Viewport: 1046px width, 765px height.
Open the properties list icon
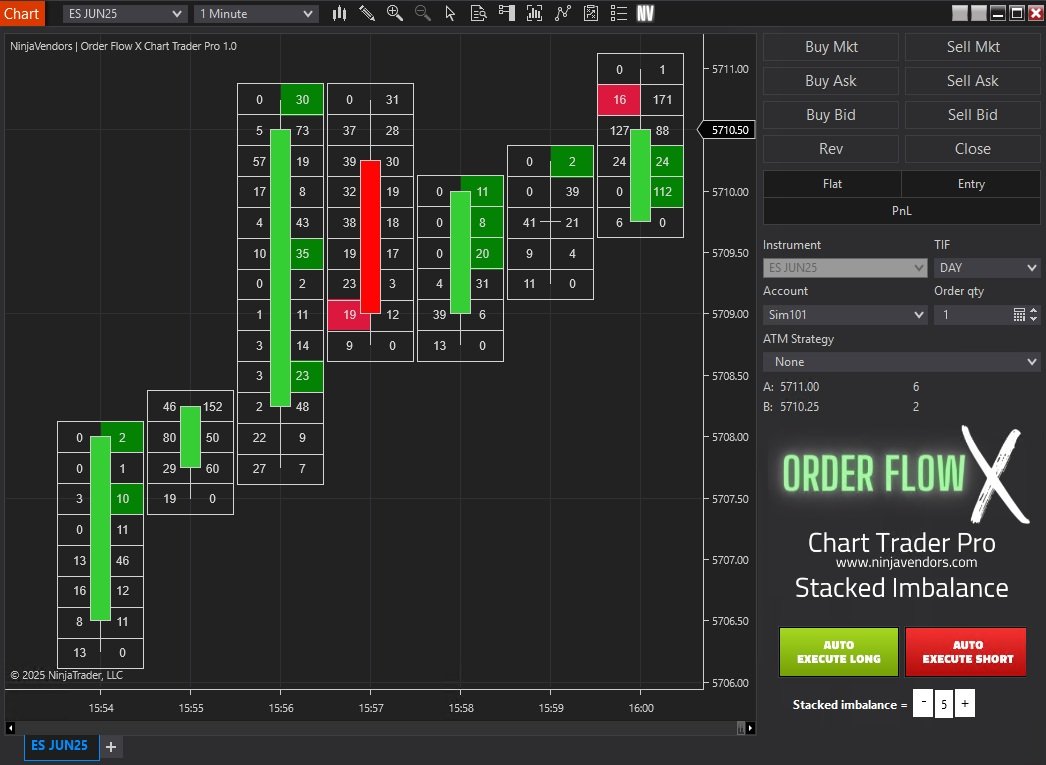coord(619,13)
